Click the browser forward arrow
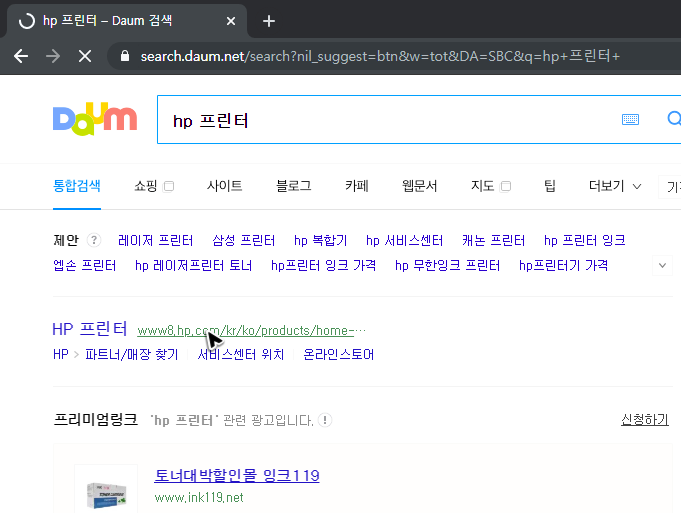The width and height of the screenshot is (681, 513). pyautogui.click(x=53, y=56)
